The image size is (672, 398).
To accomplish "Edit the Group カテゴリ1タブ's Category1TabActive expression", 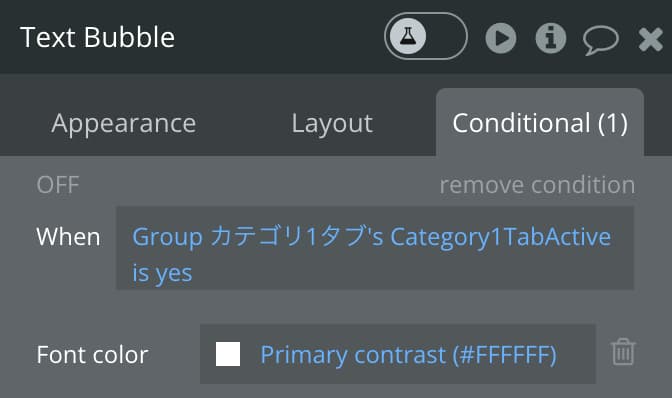I will point(372,237).
